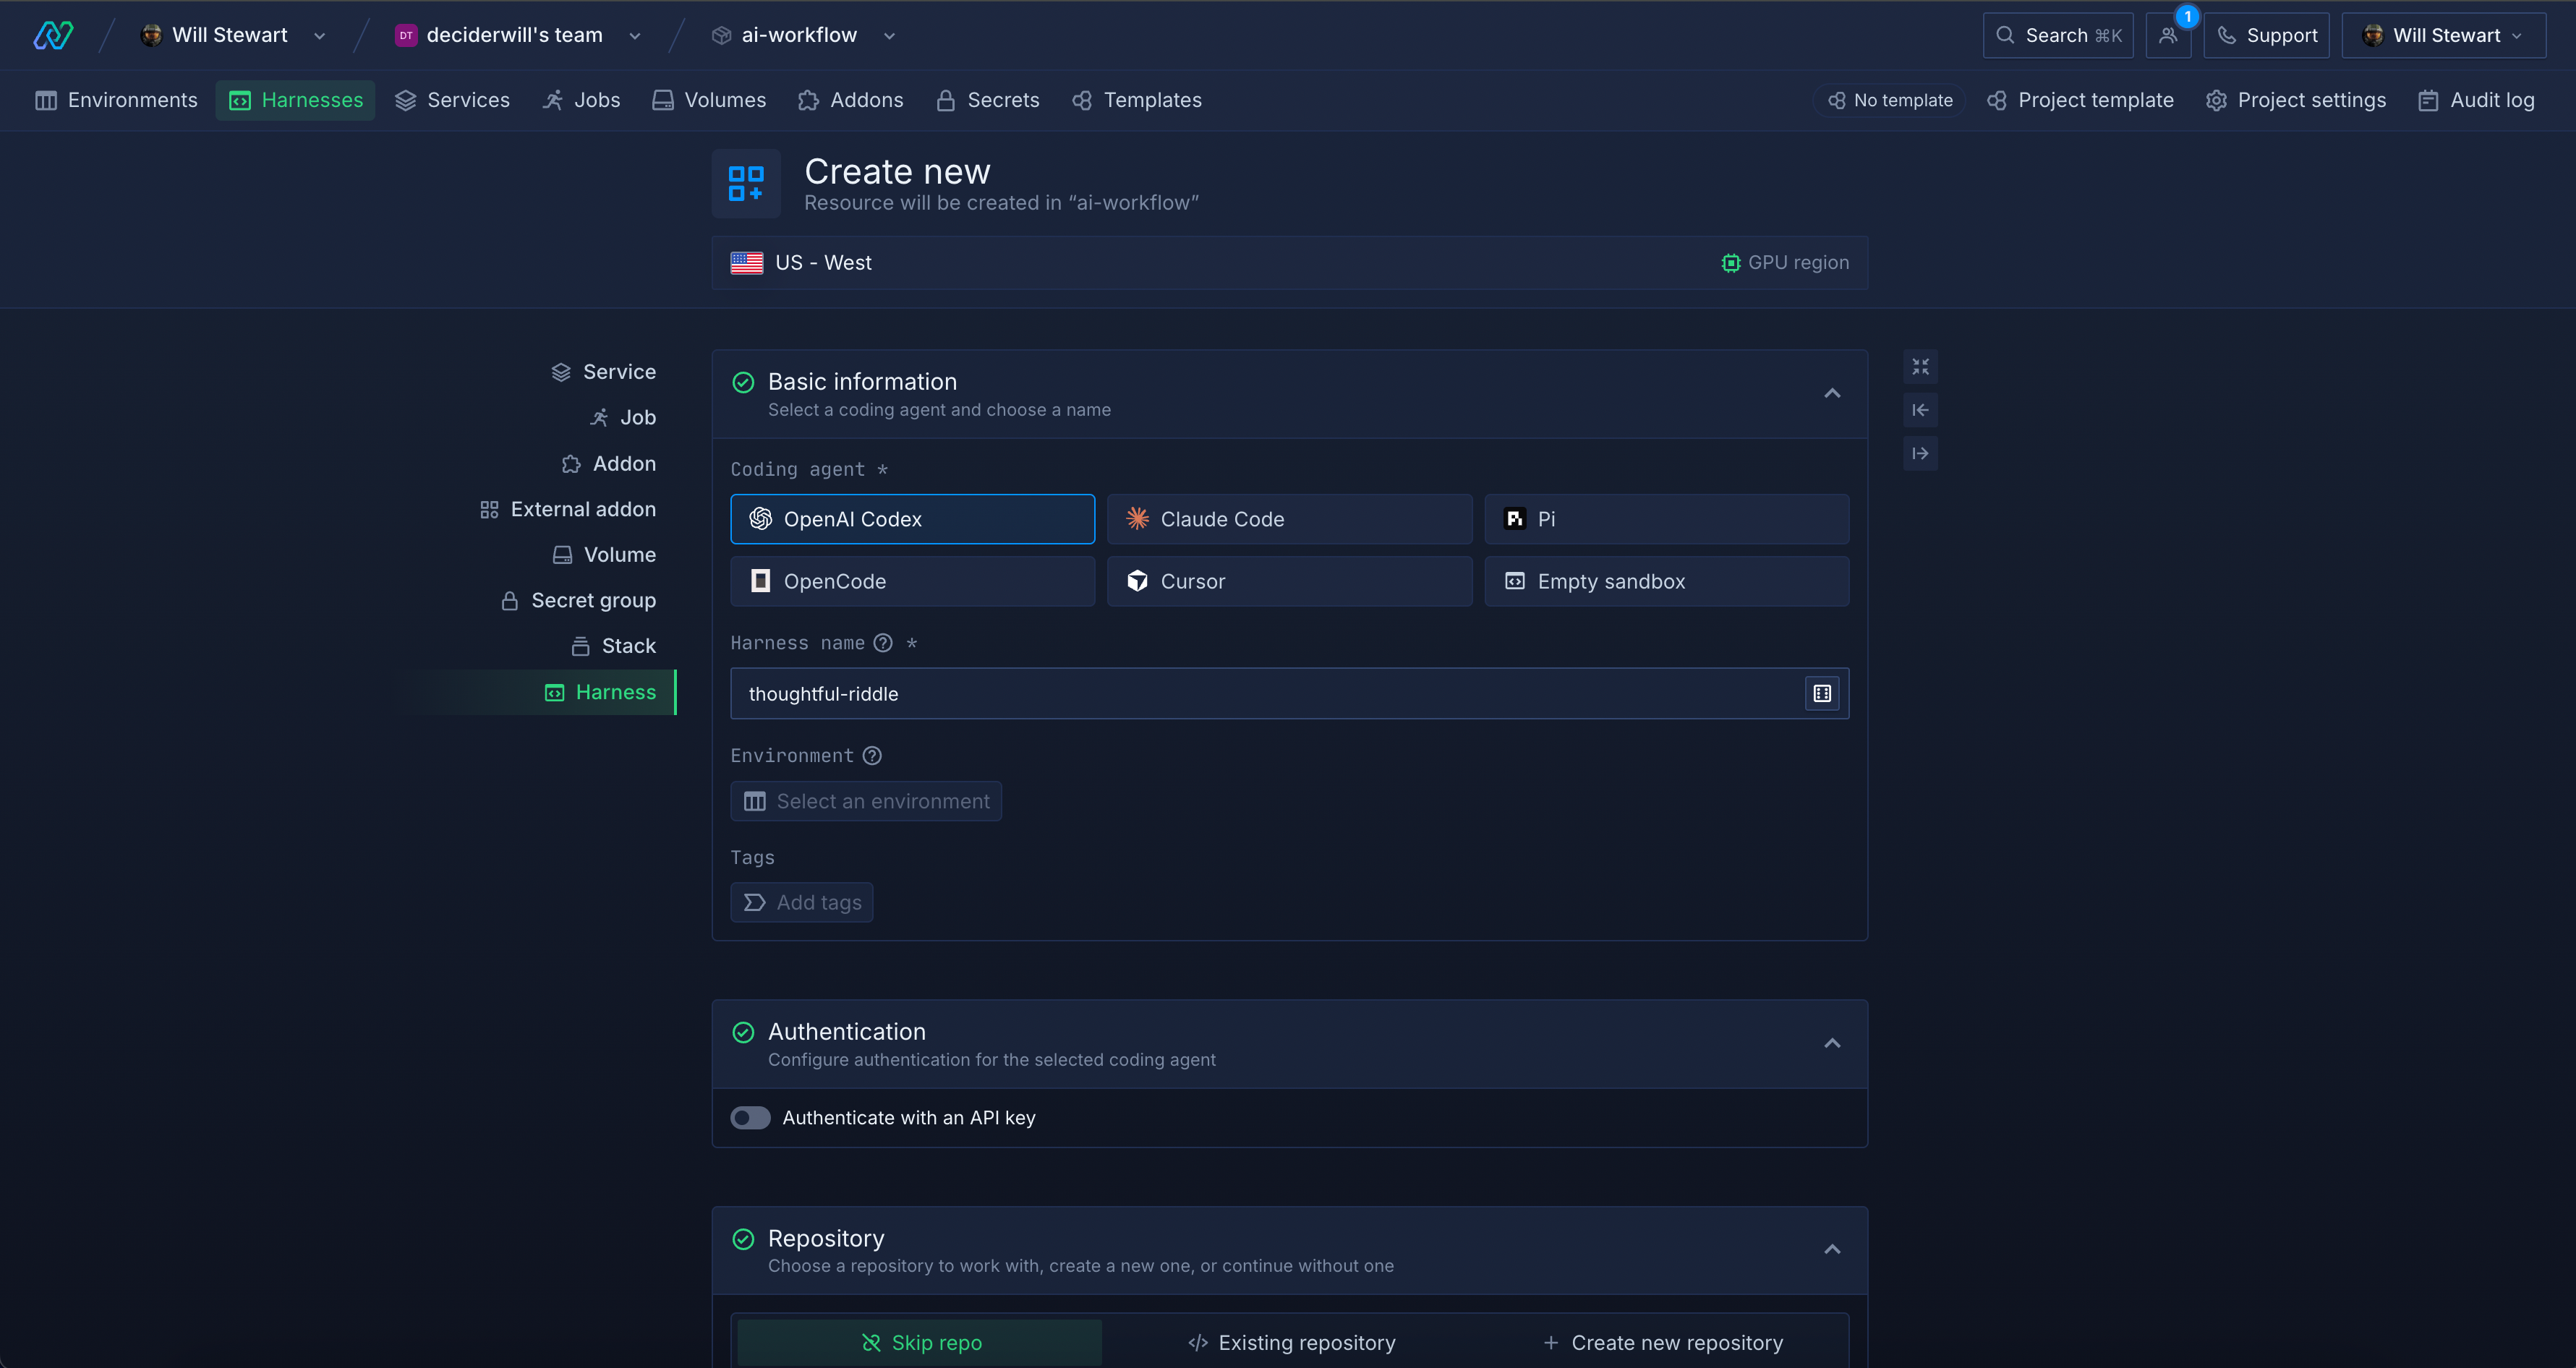Image resolution: width=2576 pixels, height=1368 pixels.
Task: Select Secret group in resource list
Action: pyautogui.click(x=578, y=600)
